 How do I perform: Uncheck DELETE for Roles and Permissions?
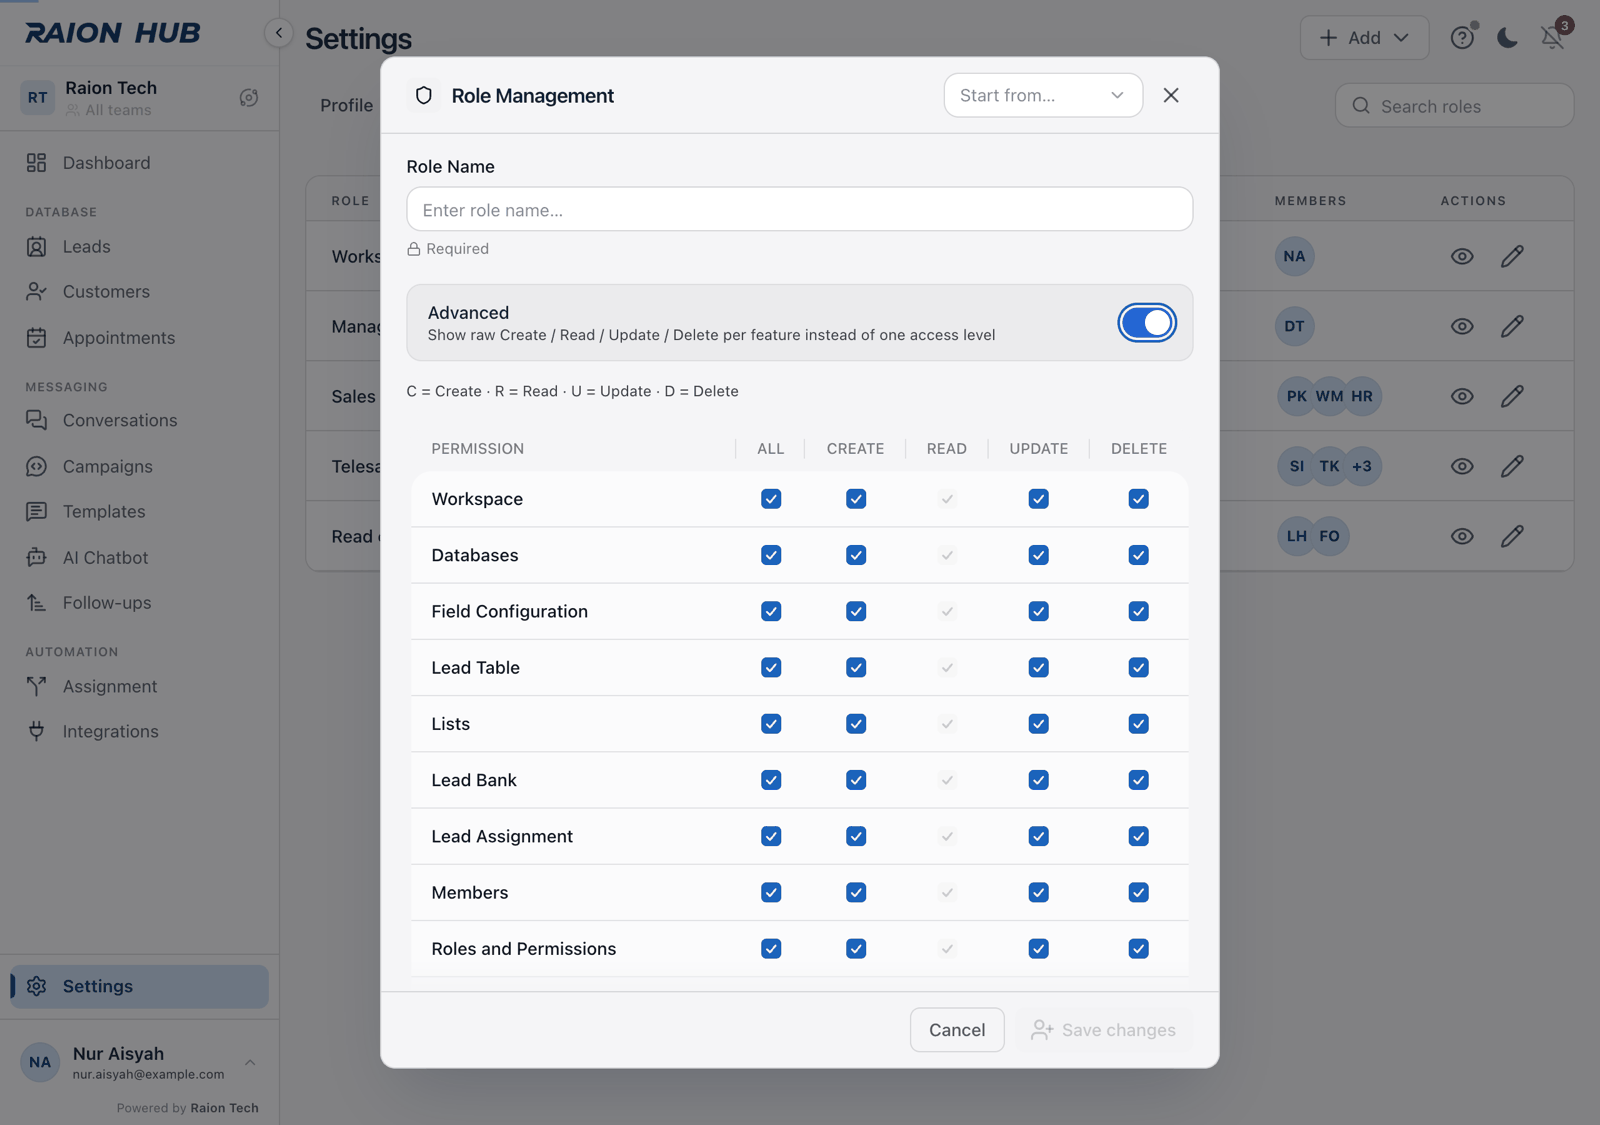click(x=1138, y=948)
